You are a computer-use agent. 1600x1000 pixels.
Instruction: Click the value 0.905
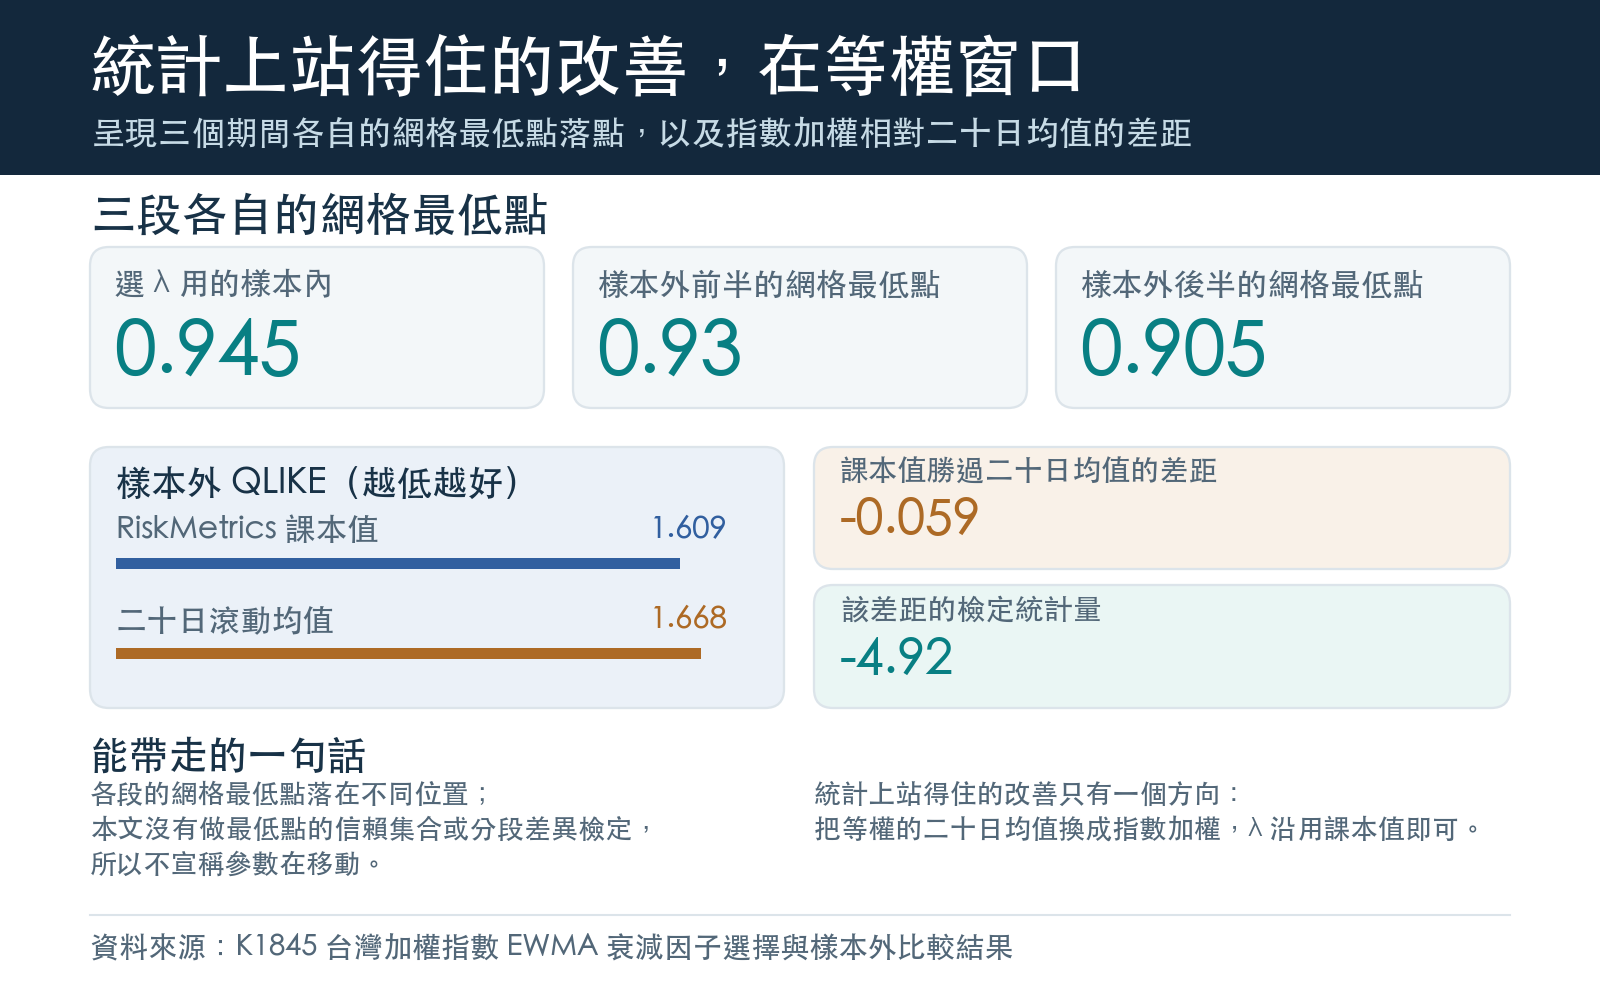1173,348
